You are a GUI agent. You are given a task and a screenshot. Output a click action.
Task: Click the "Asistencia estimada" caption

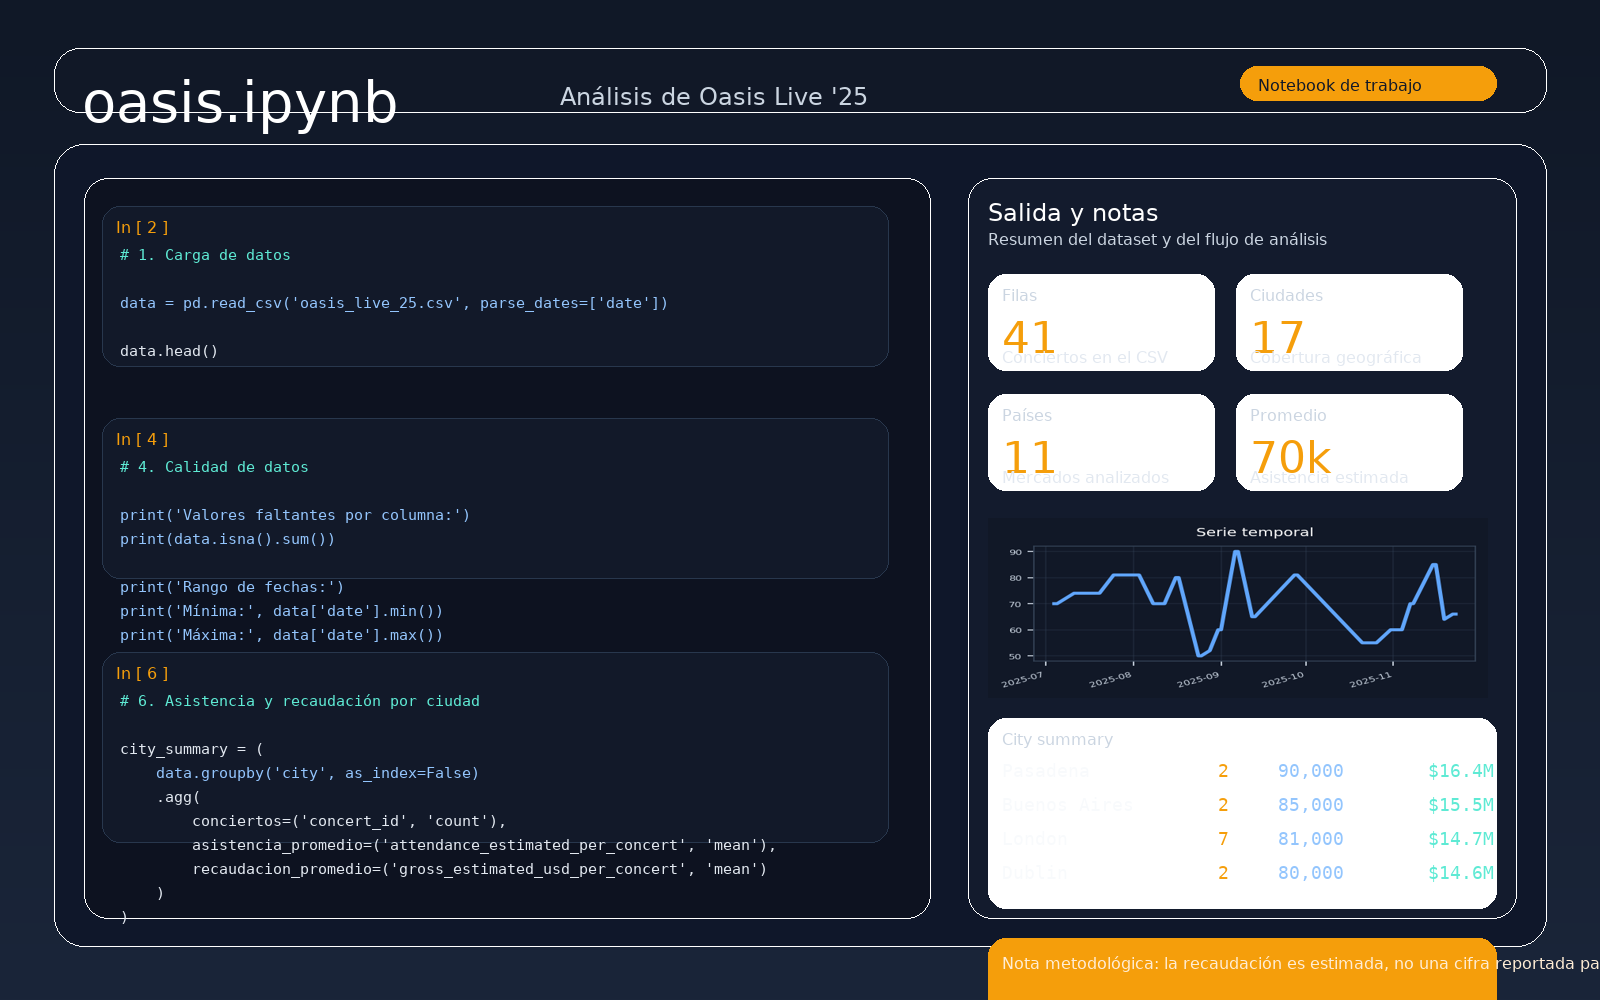pos(1329,478)
